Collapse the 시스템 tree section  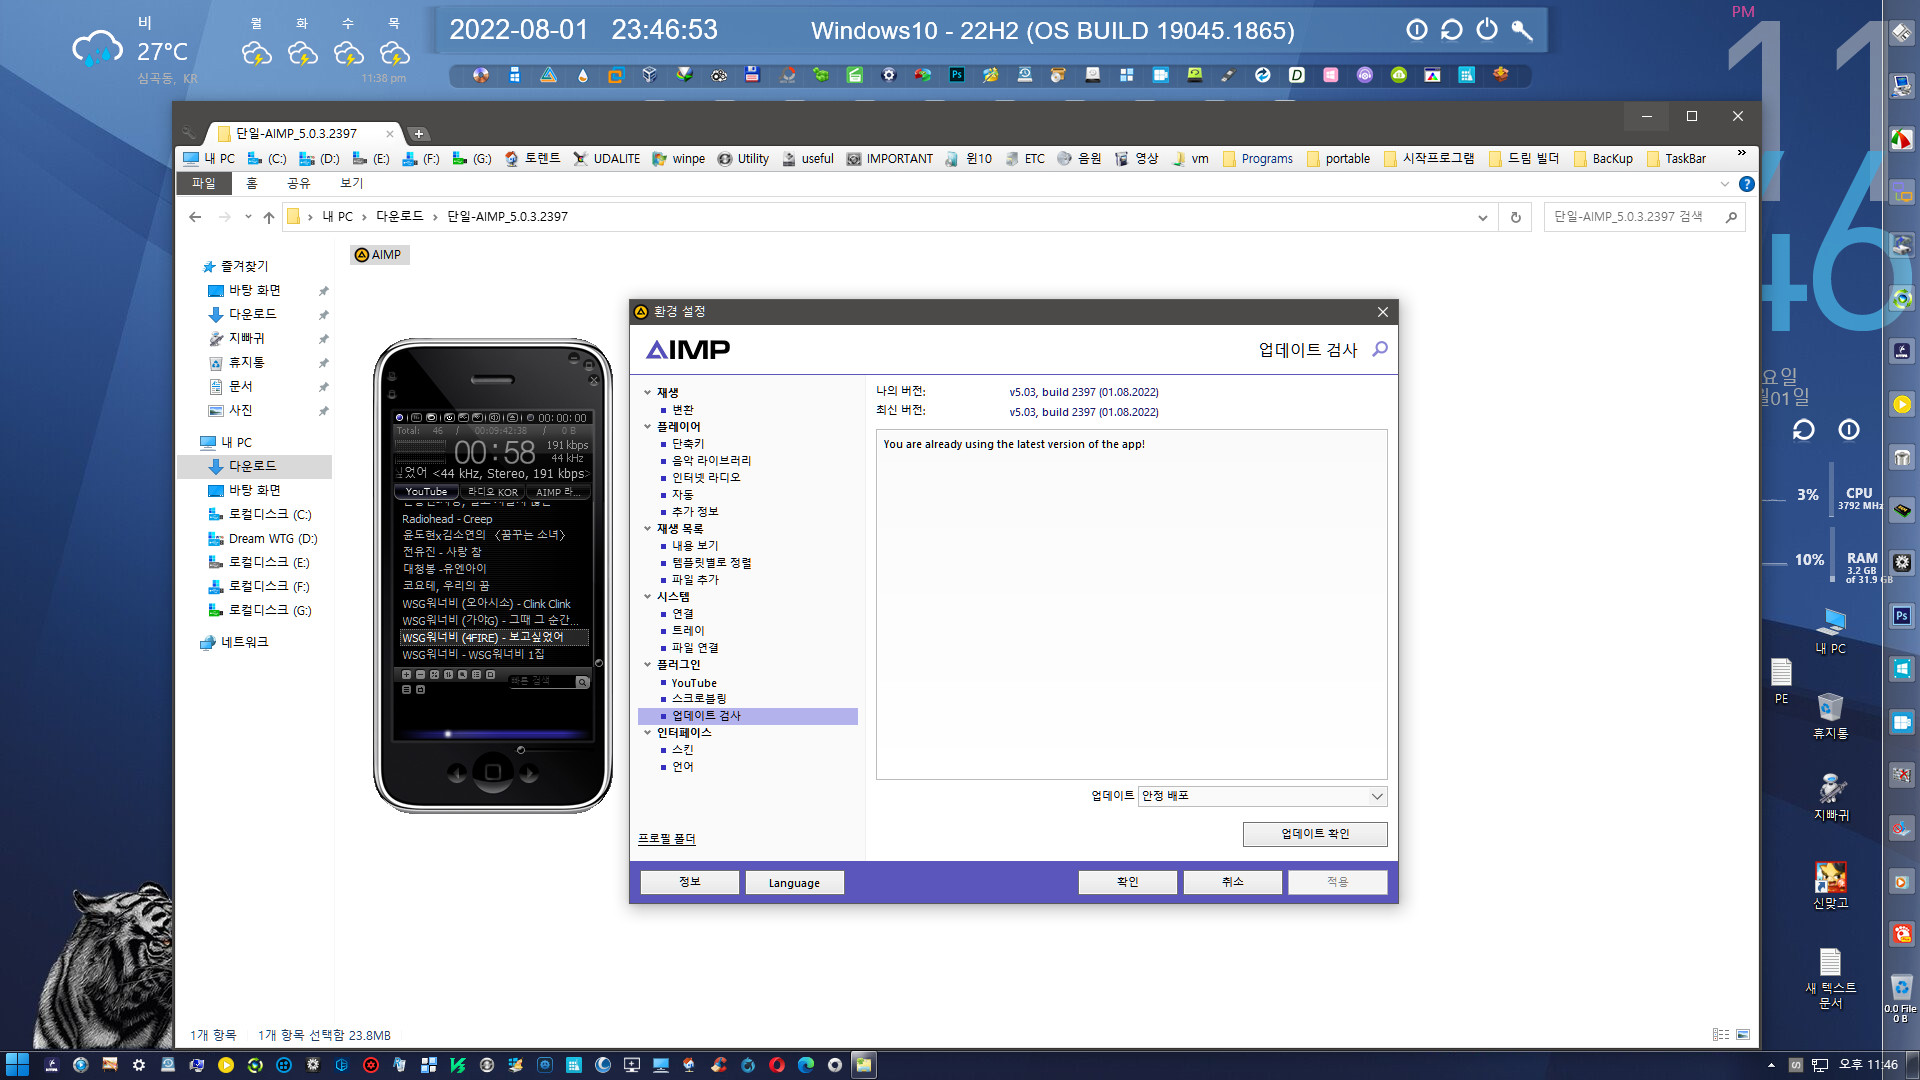[647, 596]
